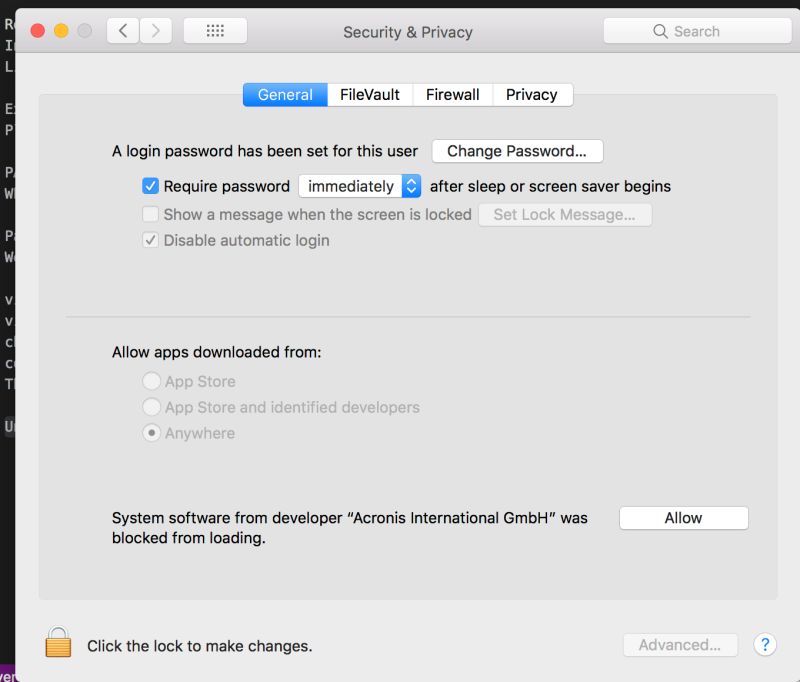The width and height of the screenshot is (800, 682).
Task: Open the help question mark button
Action: tap(765, 645)
